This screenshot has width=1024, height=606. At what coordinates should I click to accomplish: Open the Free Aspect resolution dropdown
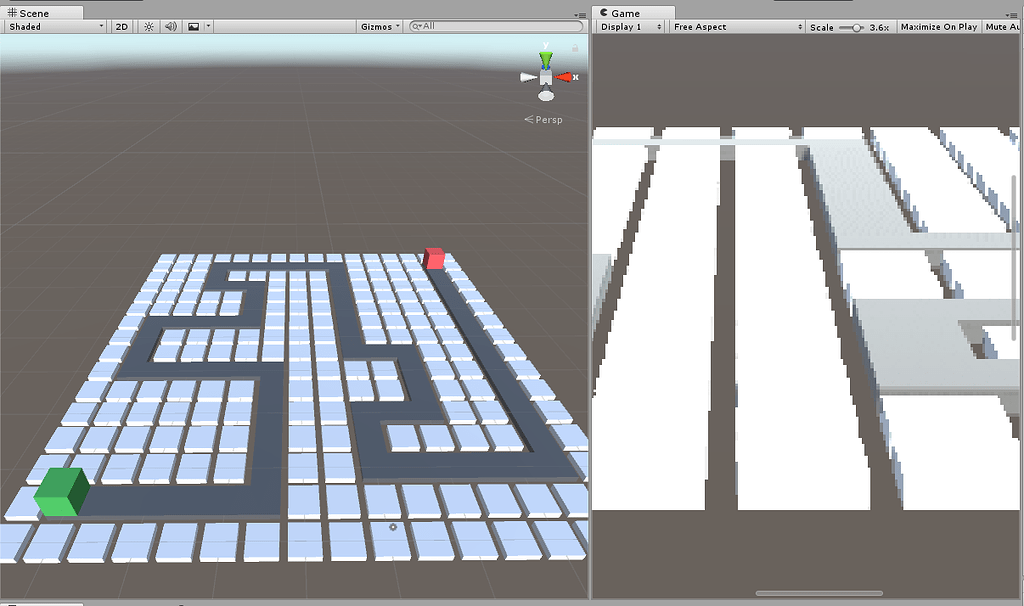click(x=735, y=26)
